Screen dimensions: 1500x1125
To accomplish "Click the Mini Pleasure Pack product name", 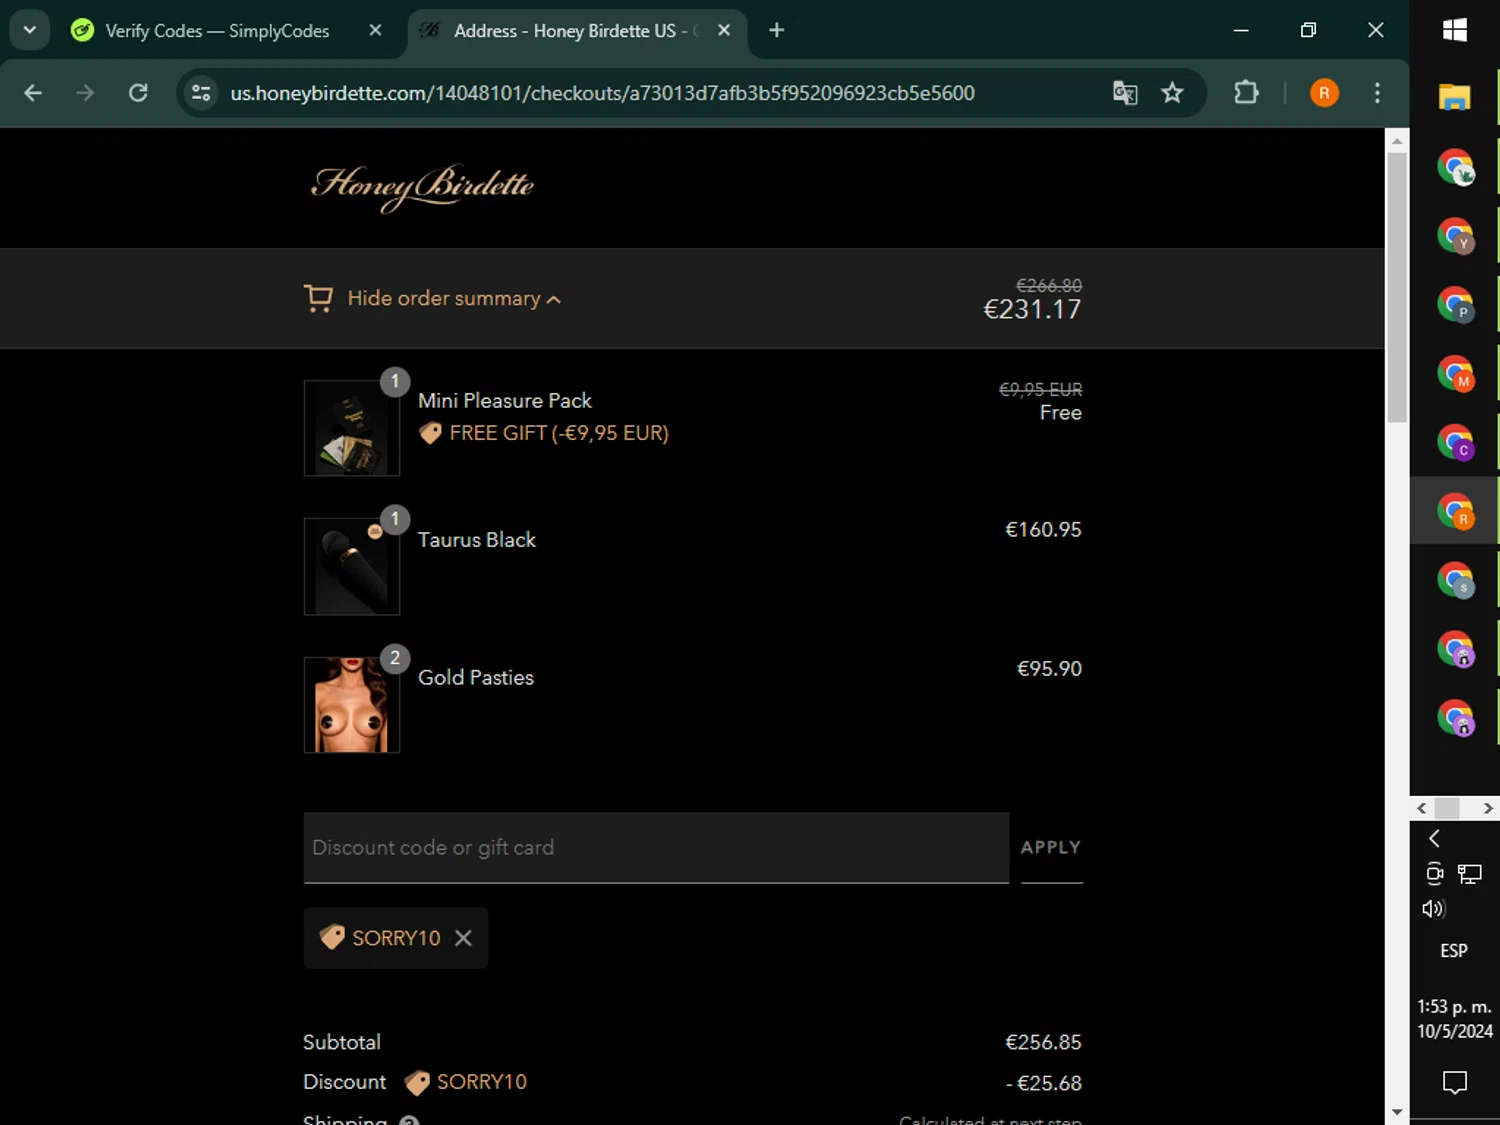I will coord(505,401).
